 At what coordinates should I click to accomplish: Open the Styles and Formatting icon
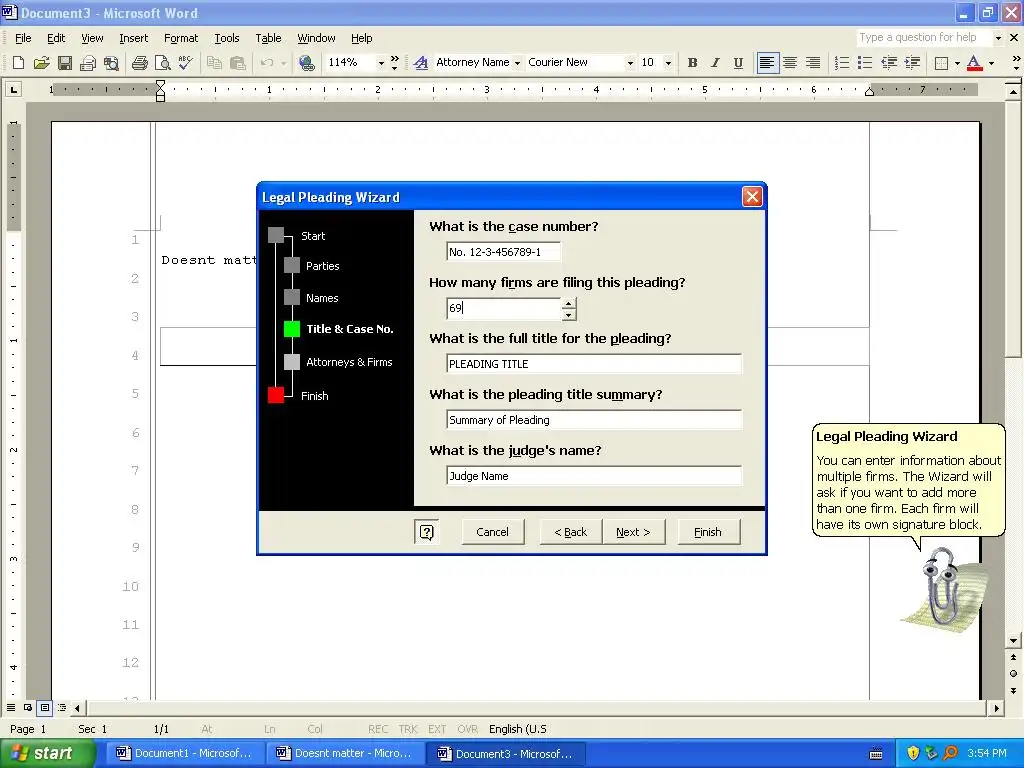pos(421,63)
